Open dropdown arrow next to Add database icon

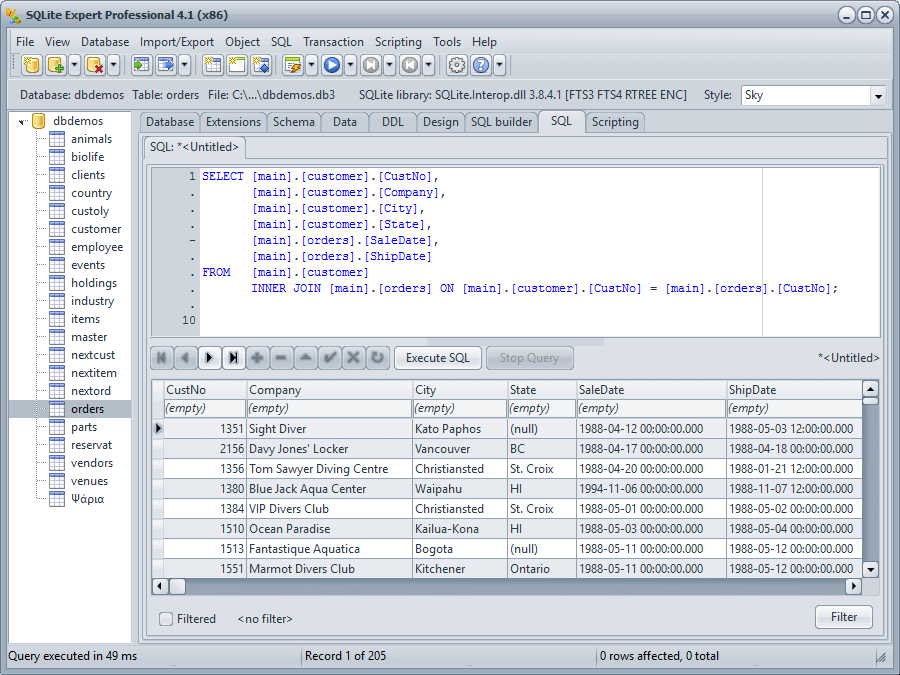pos(75,65)
